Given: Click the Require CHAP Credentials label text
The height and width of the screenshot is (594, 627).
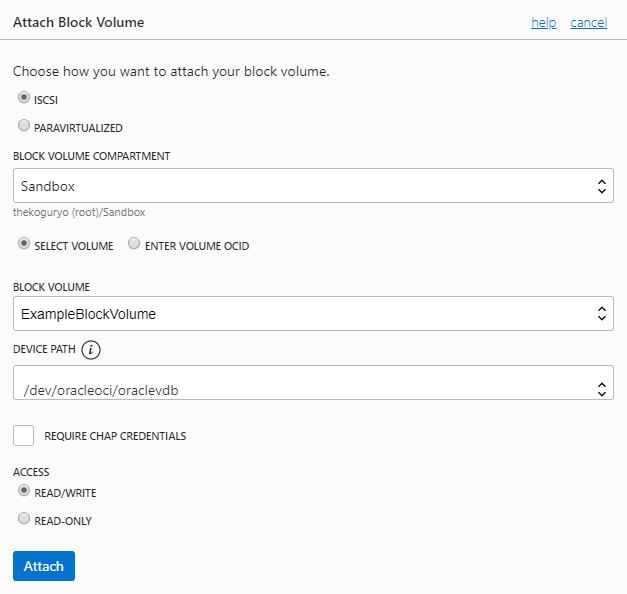Looking at the screenshot, I should (115, 436).
